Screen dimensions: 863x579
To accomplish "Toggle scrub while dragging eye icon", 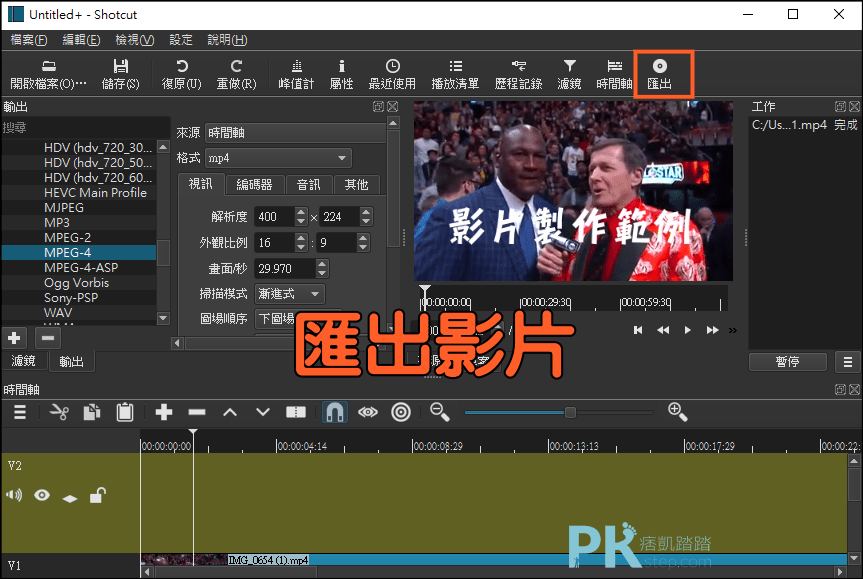I will (368, 412).
